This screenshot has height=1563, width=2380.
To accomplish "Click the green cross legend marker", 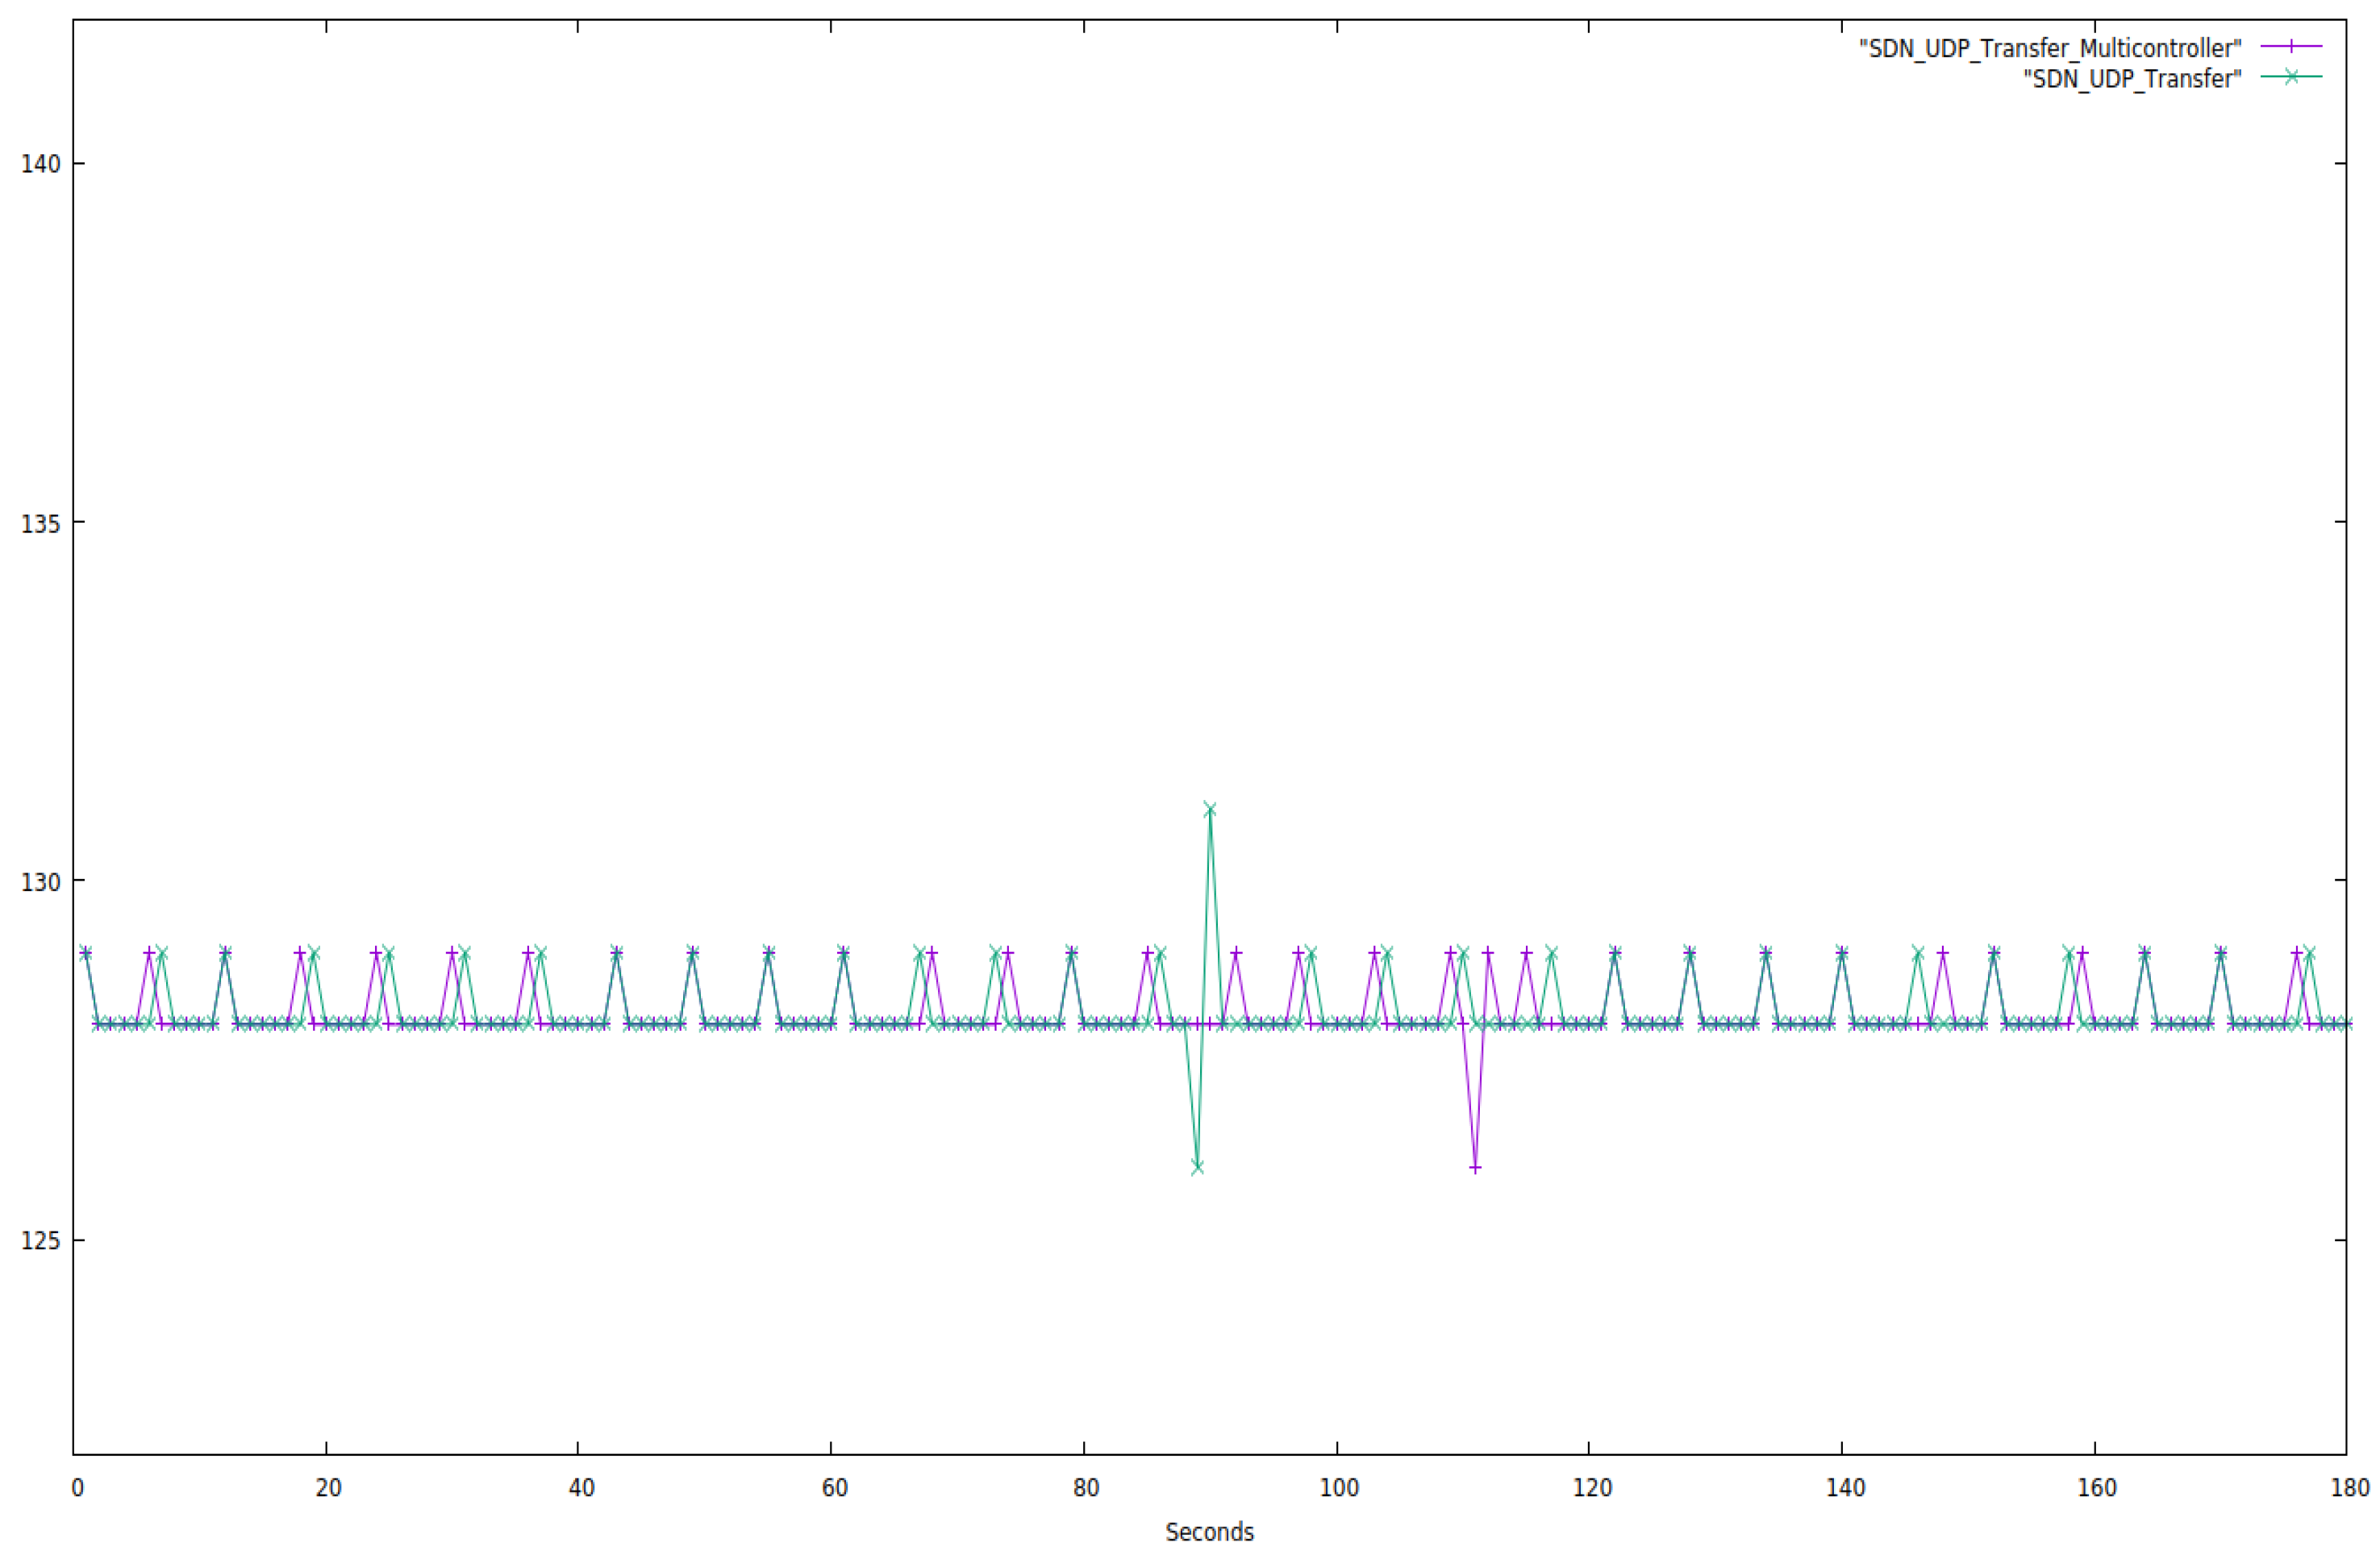I will pyautogui.click(x=2291, y=76).
